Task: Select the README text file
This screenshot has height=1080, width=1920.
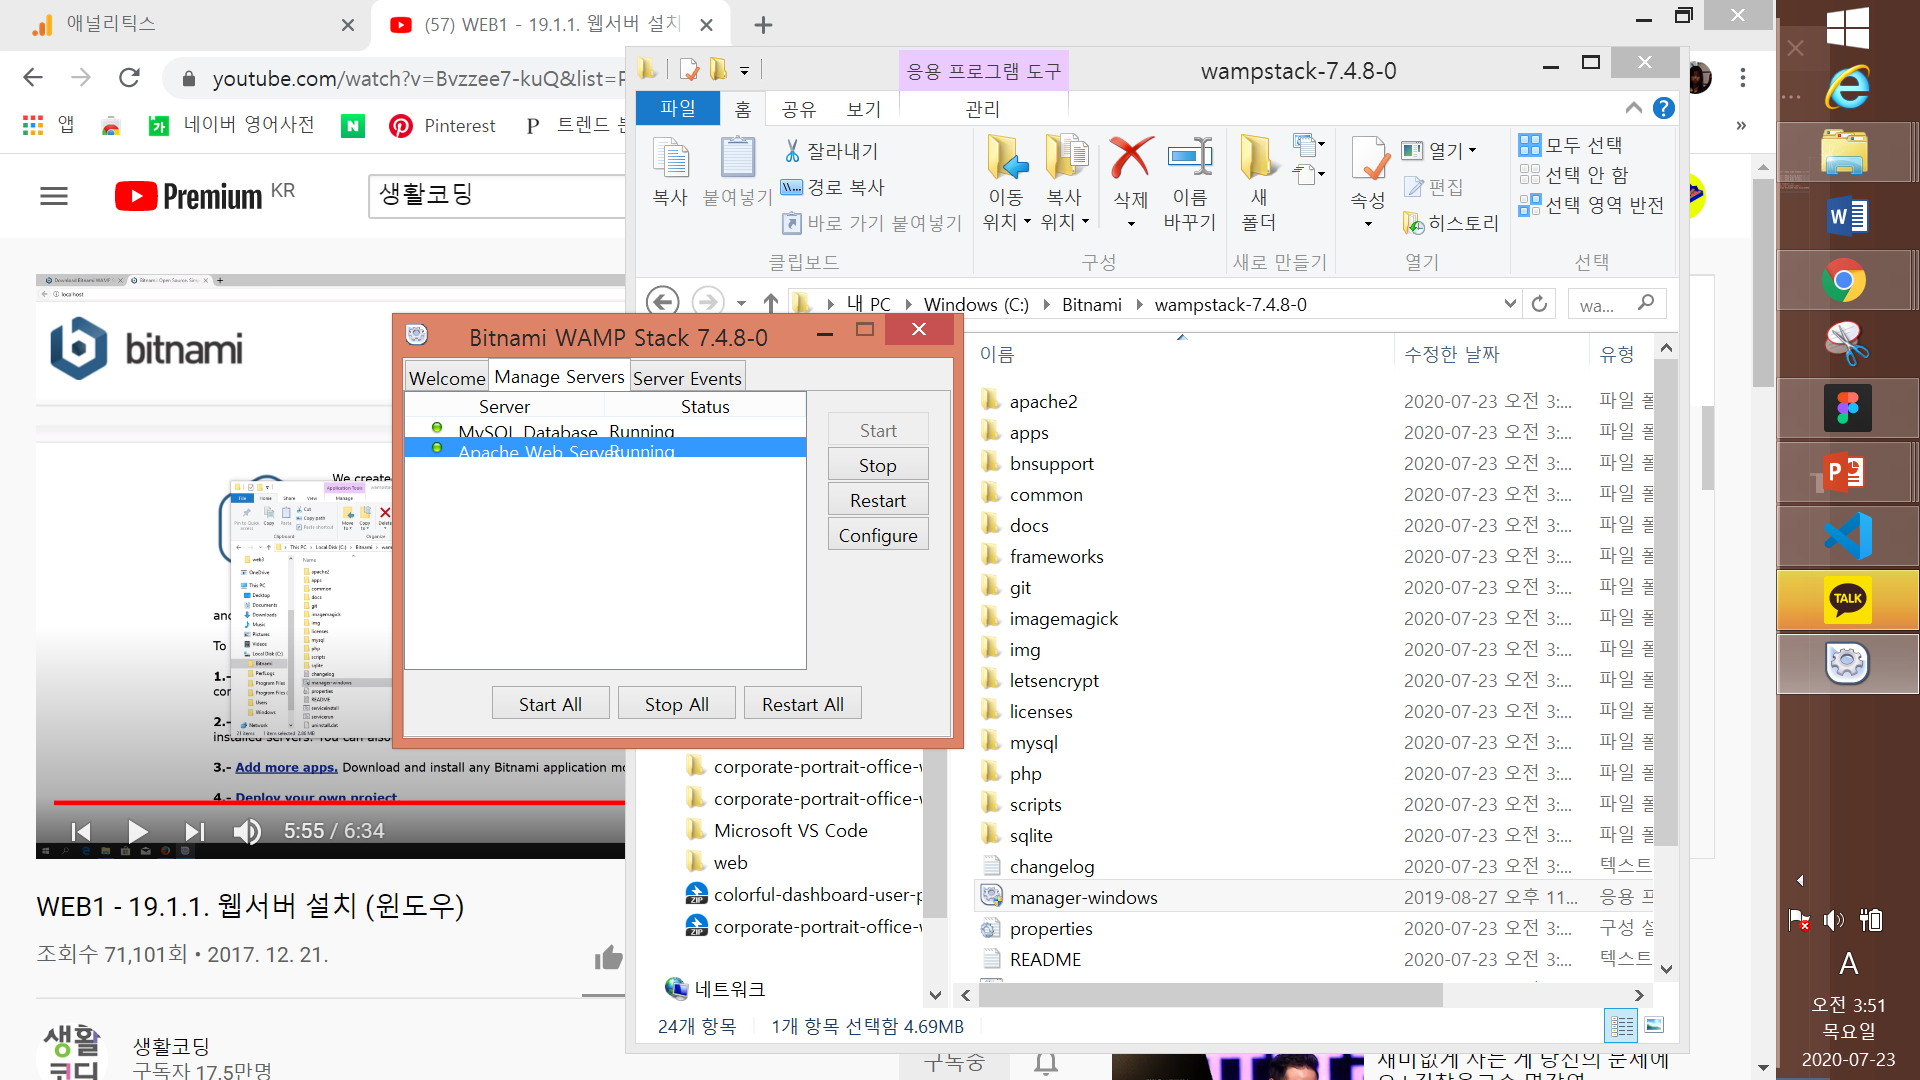Action: (x=1045, y=959)
